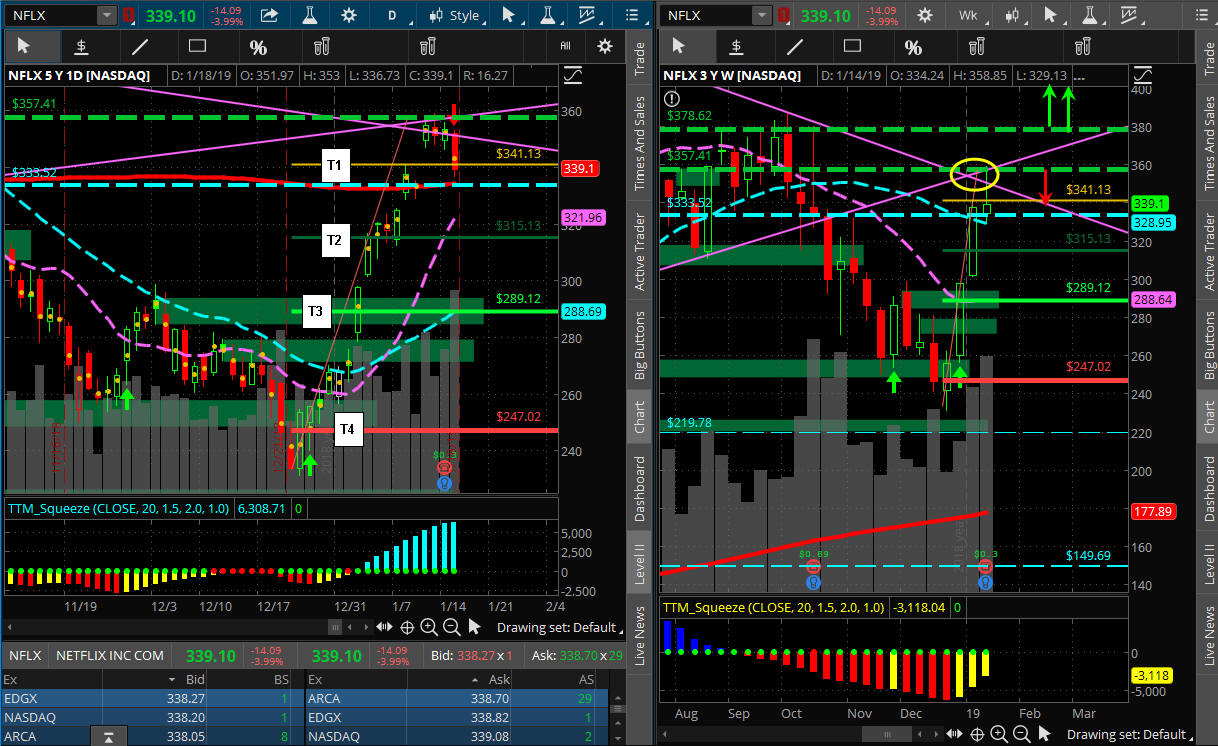Open the Style dropdown menu
This screenshot has height=746, width=1218.
(x=456, y=16)
